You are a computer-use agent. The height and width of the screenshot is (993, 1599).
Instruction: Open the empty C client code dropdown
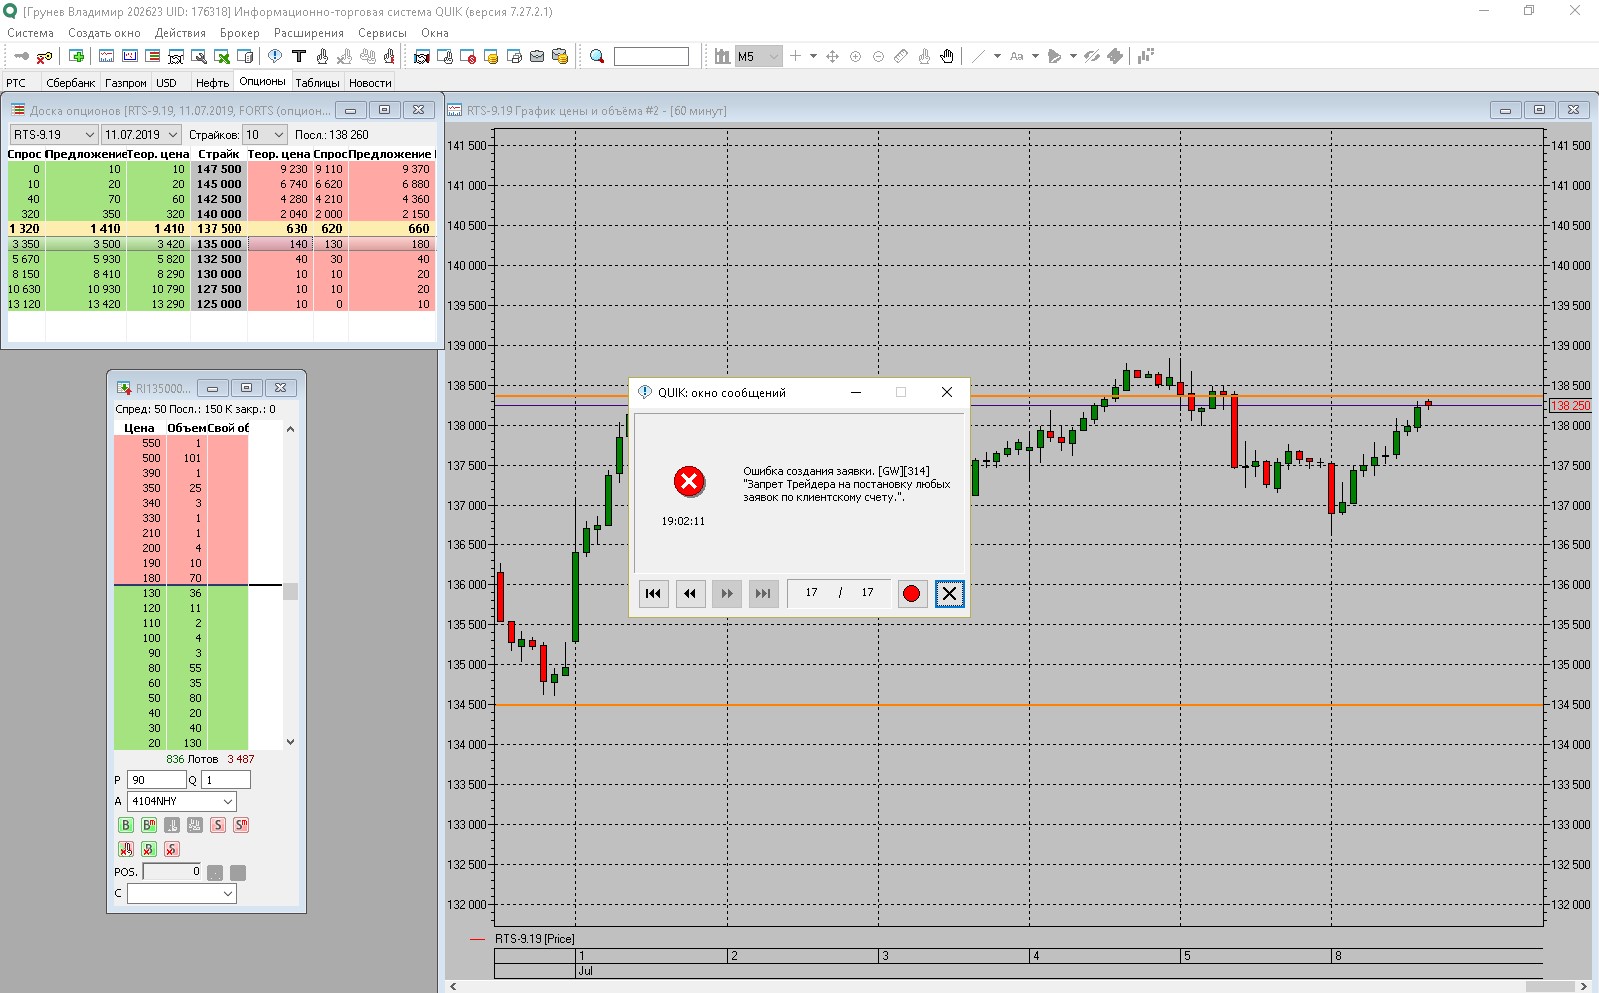(182, 893)
